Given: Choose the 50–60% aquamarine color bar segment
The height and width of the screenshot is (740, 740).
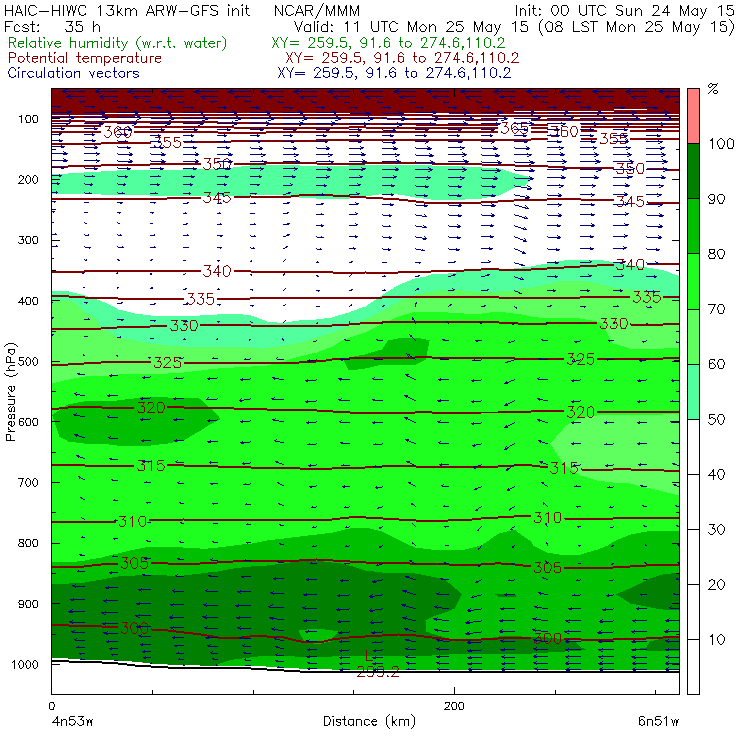Looking at the screenshot, I should point(693,392).
